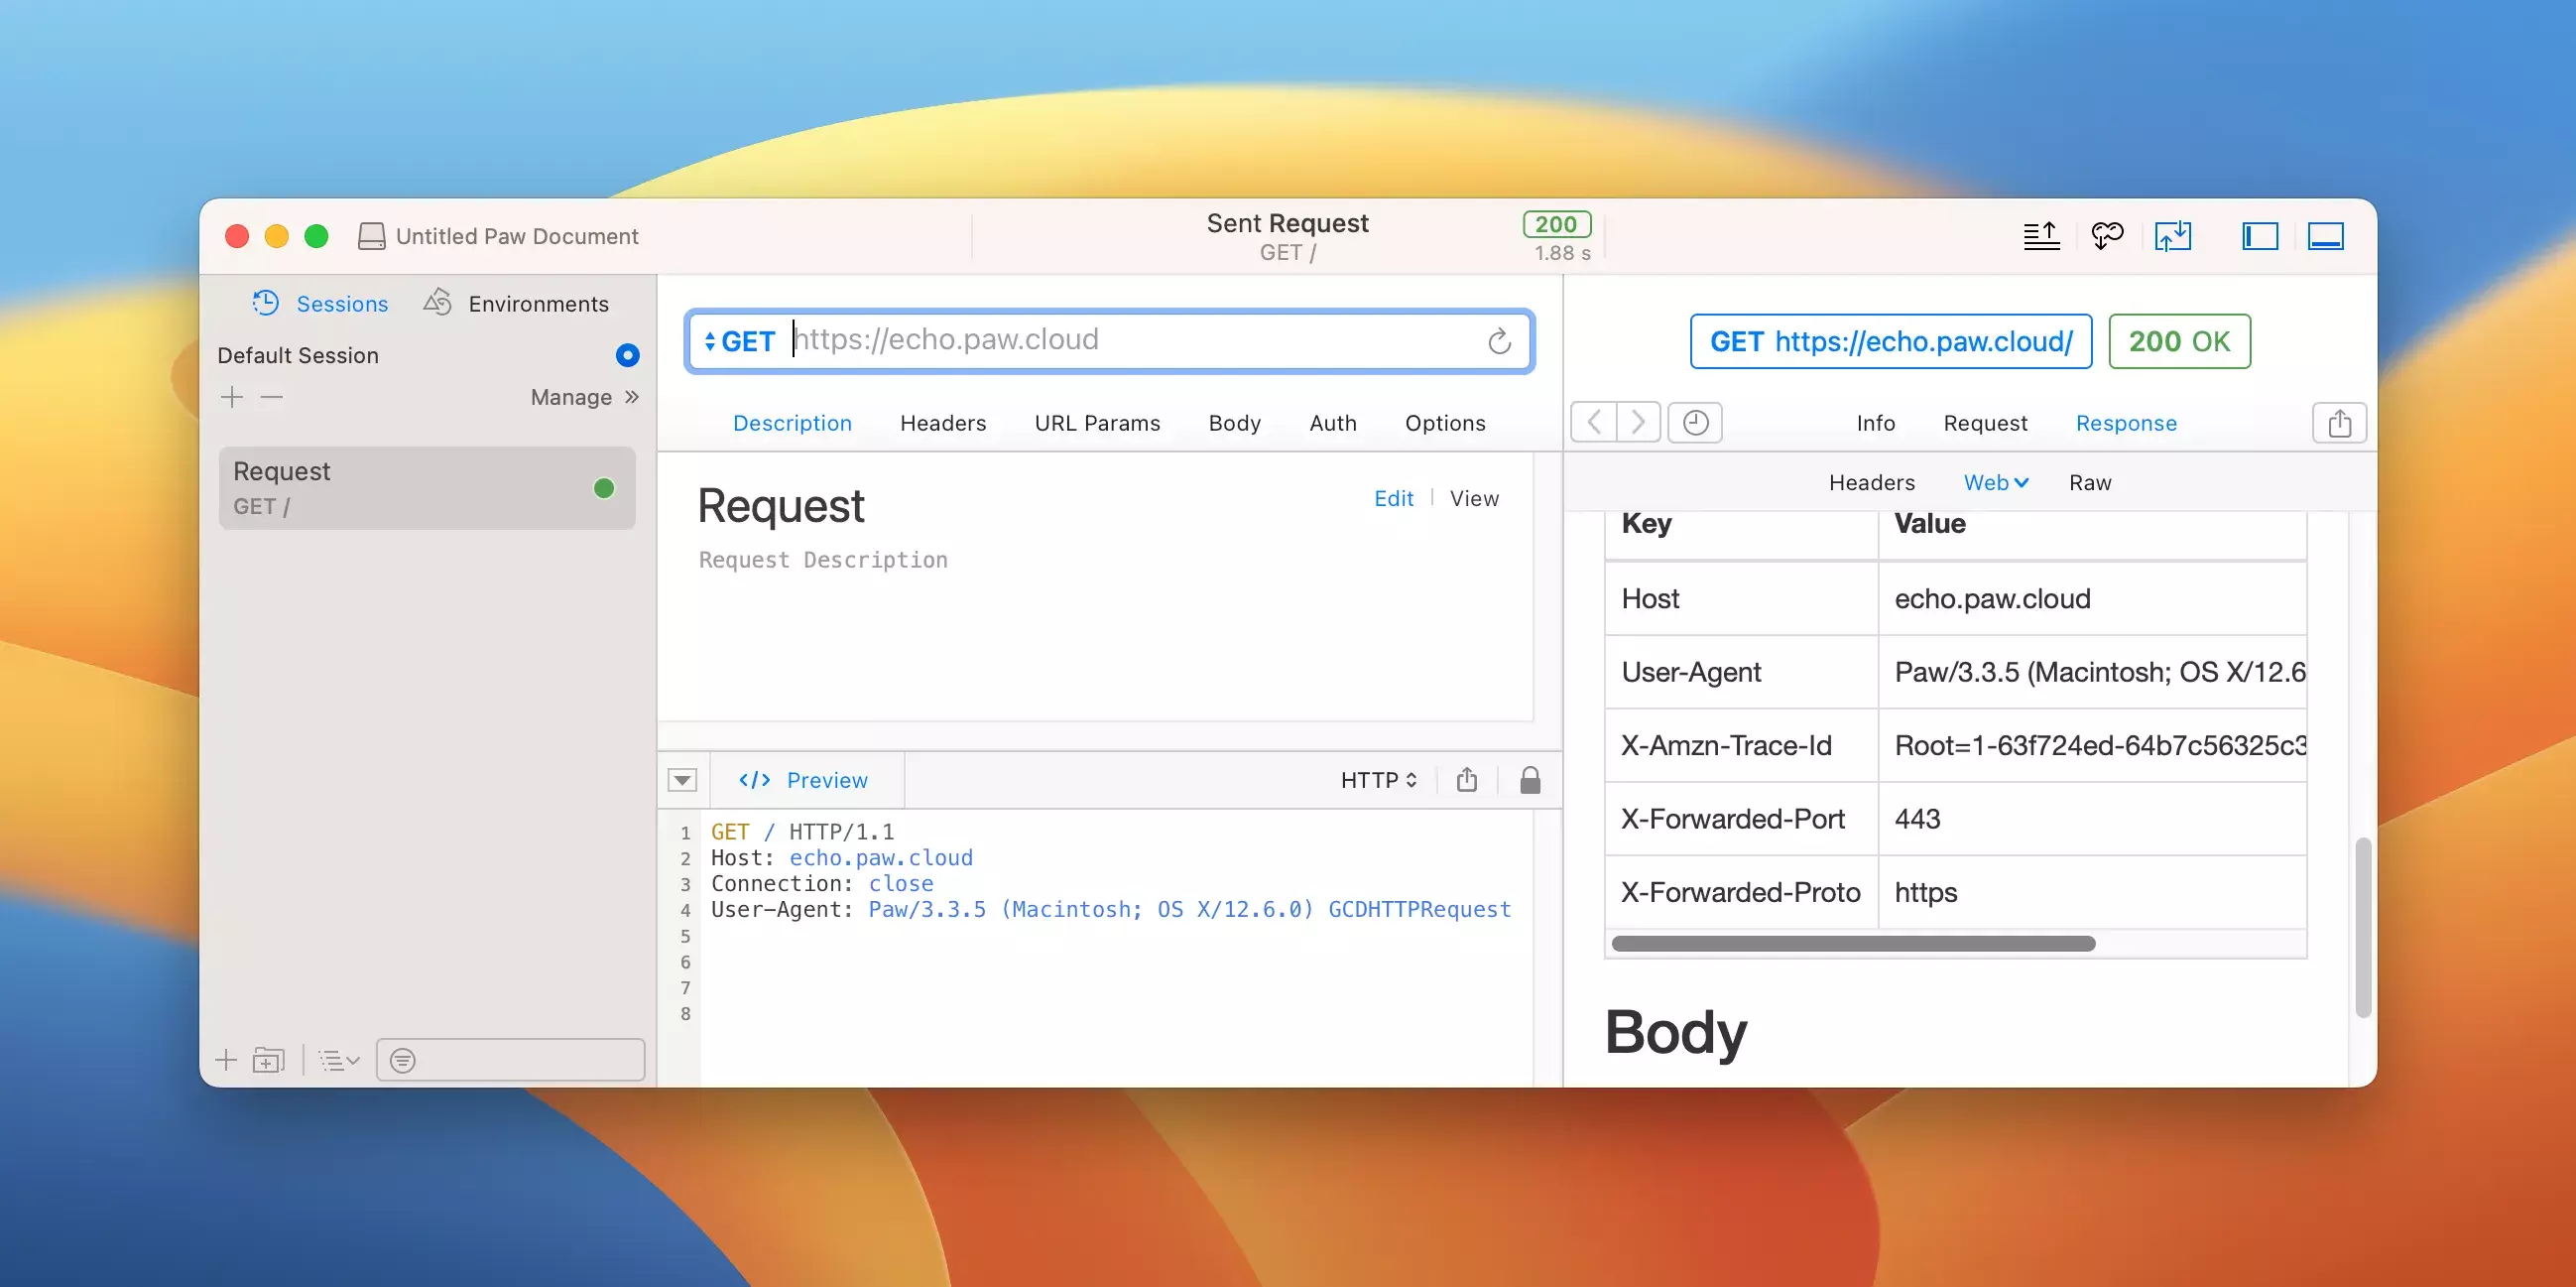Click the Manage sessions button
The image size is (2576, 1287).
pos(584,398)
